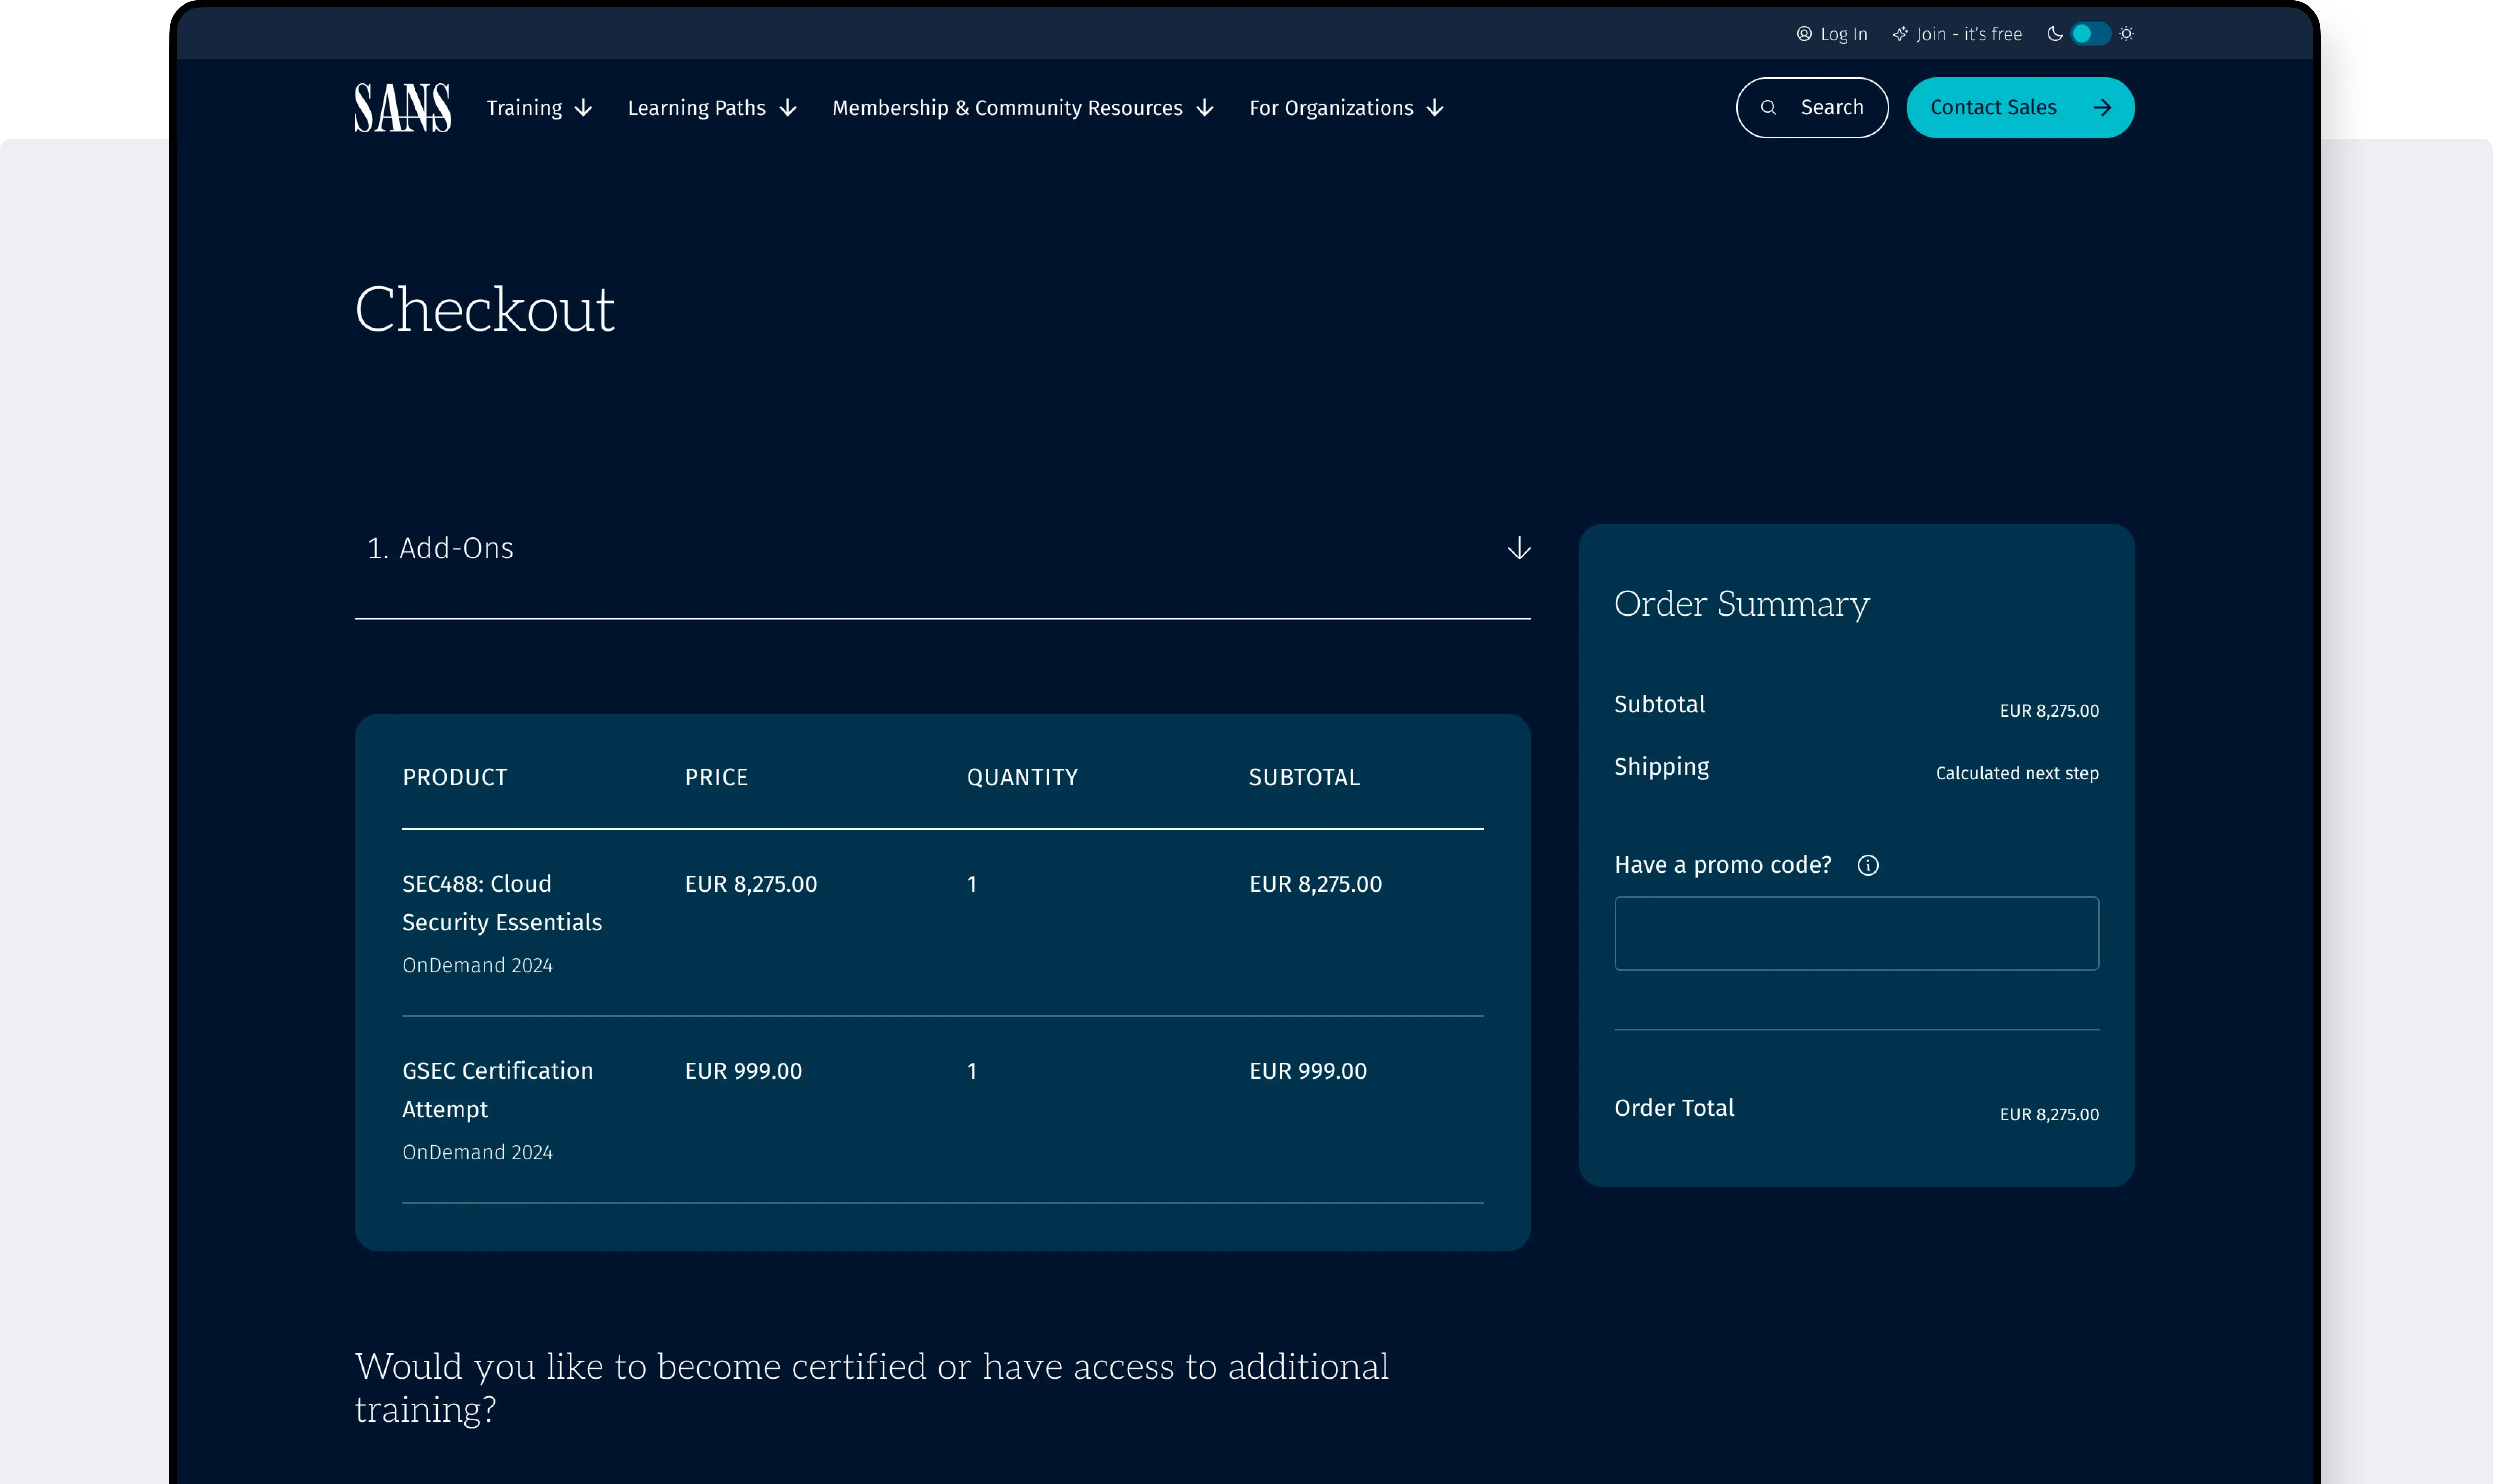Collapse the Add-Ons section arrow
The width and height of the screenshot is (2493, 1484).
(x=1518, y=548)
